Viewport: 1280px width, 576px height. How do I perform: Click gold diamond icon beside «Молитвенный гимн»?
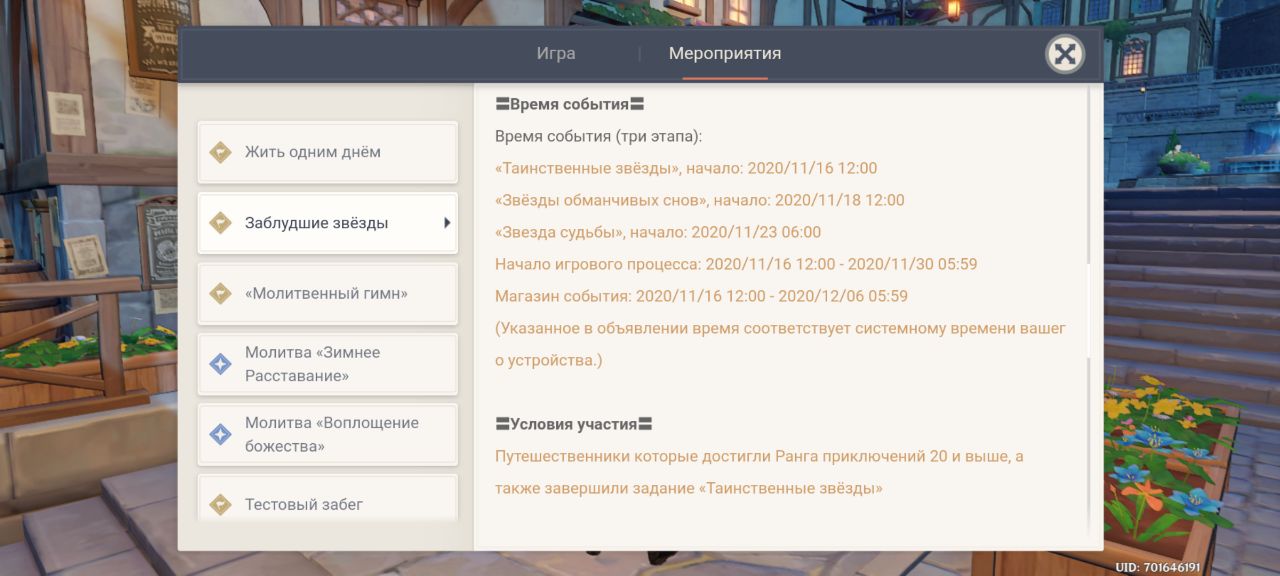[x=220, y=294]
